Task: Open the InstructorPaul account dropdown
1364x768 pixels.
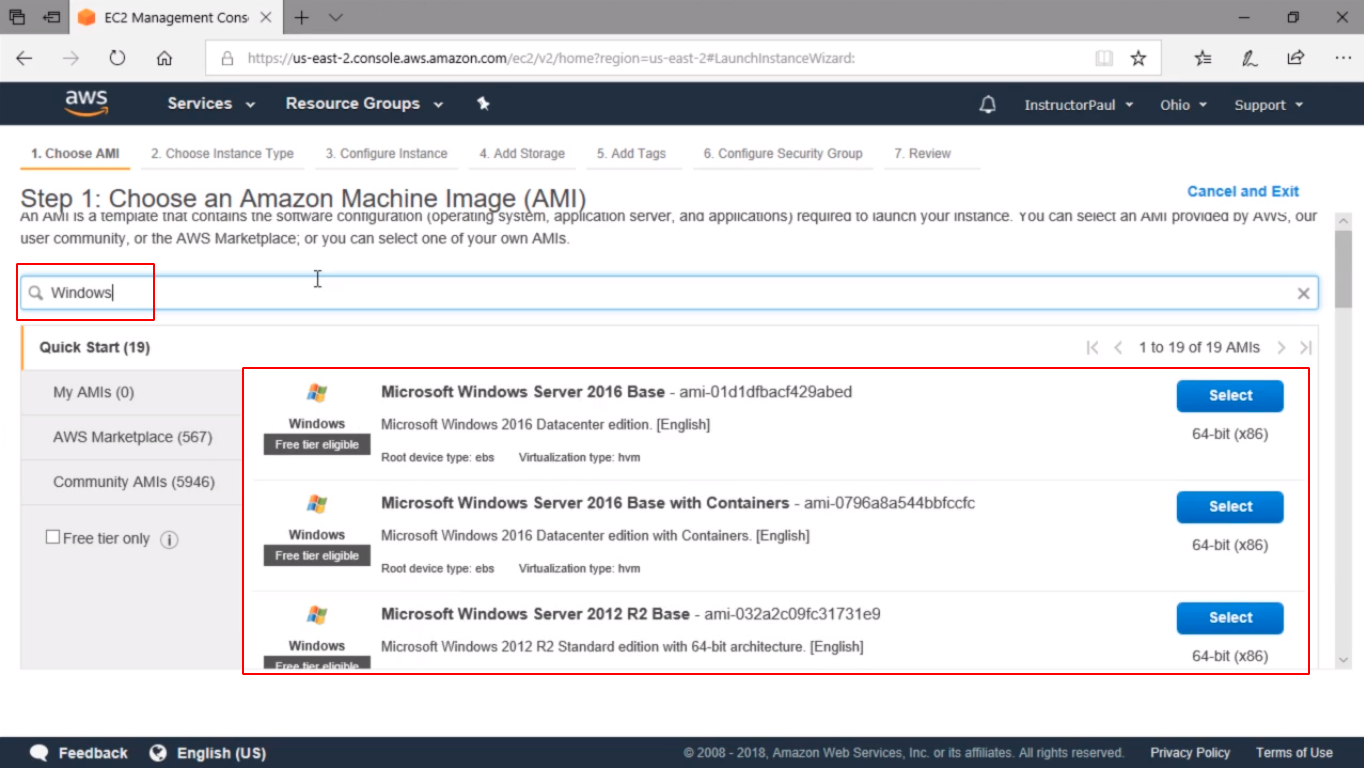Action: (1079, 105)
